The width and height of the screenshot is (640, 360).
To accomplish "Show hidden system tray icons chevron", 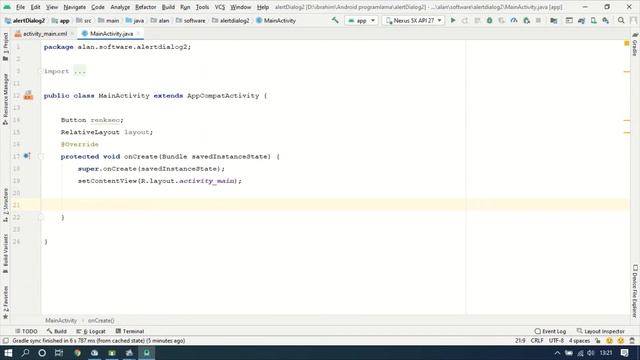I will point(557,353).
